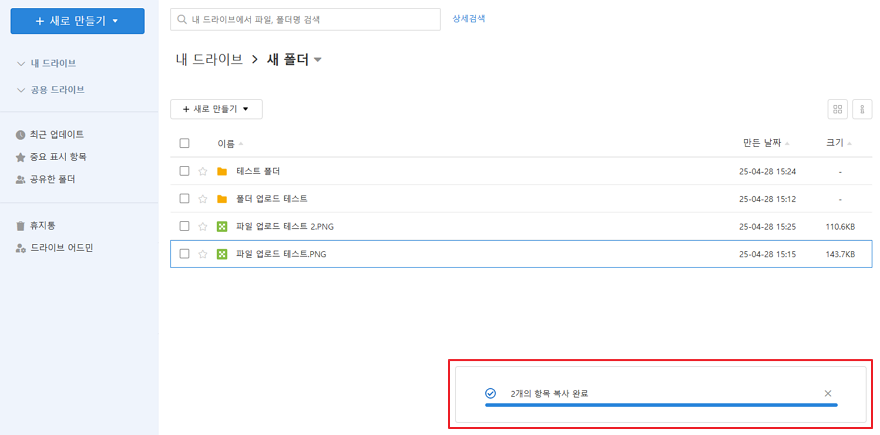Image resolution: width=880 pixels, height=435 pixels.
Task: Click the blue 새로 만들기 button
Action: [77, 20]
